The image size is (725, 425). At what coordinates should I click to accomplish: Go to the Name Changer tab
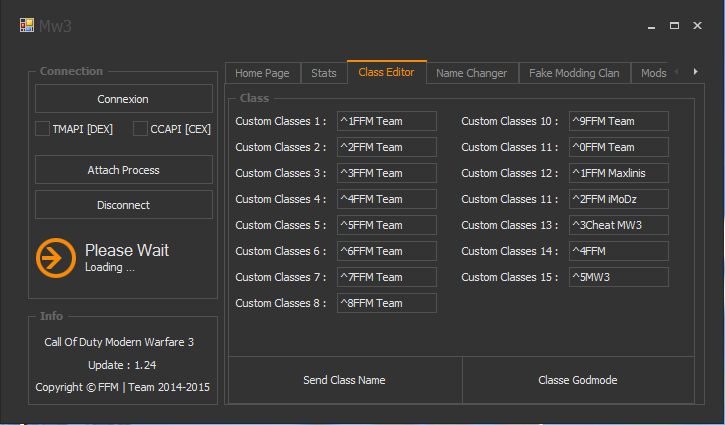coord(472,73)
